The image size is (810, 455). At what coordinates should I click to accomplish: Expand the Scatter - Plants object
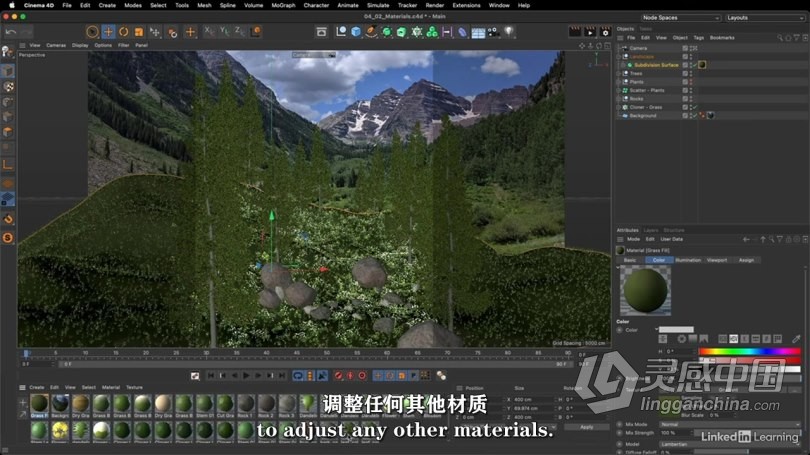pyautogui.click(x=619, y=90)
